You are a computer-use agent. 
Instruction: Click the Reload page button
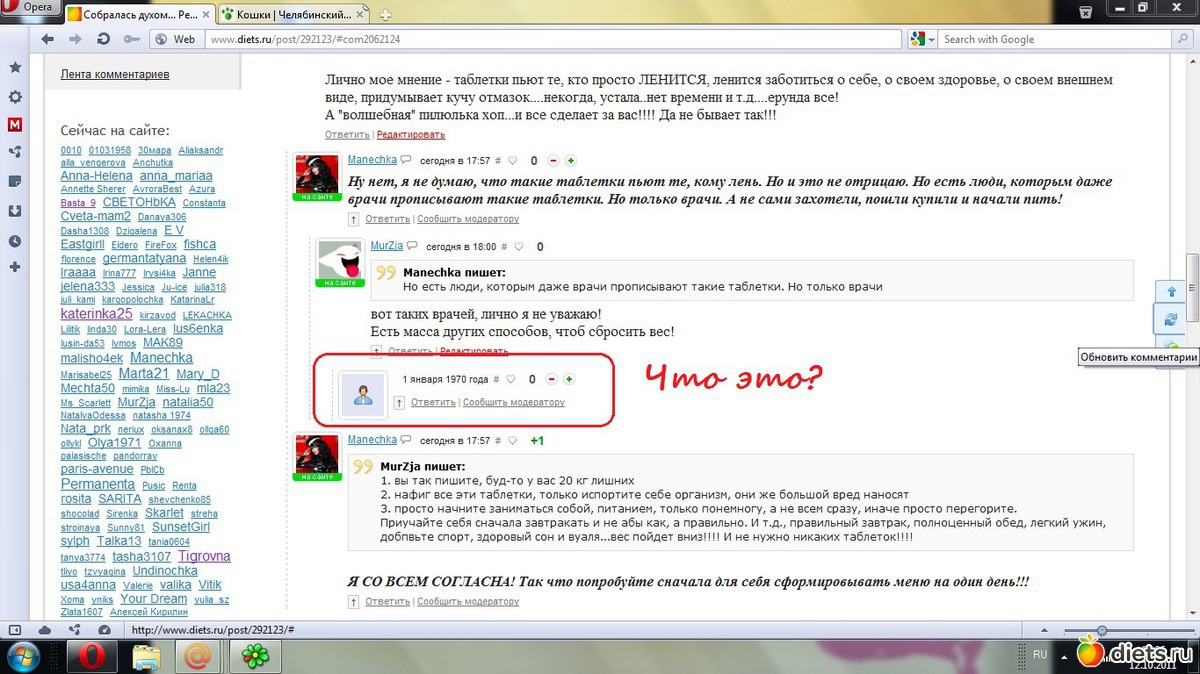103,39
